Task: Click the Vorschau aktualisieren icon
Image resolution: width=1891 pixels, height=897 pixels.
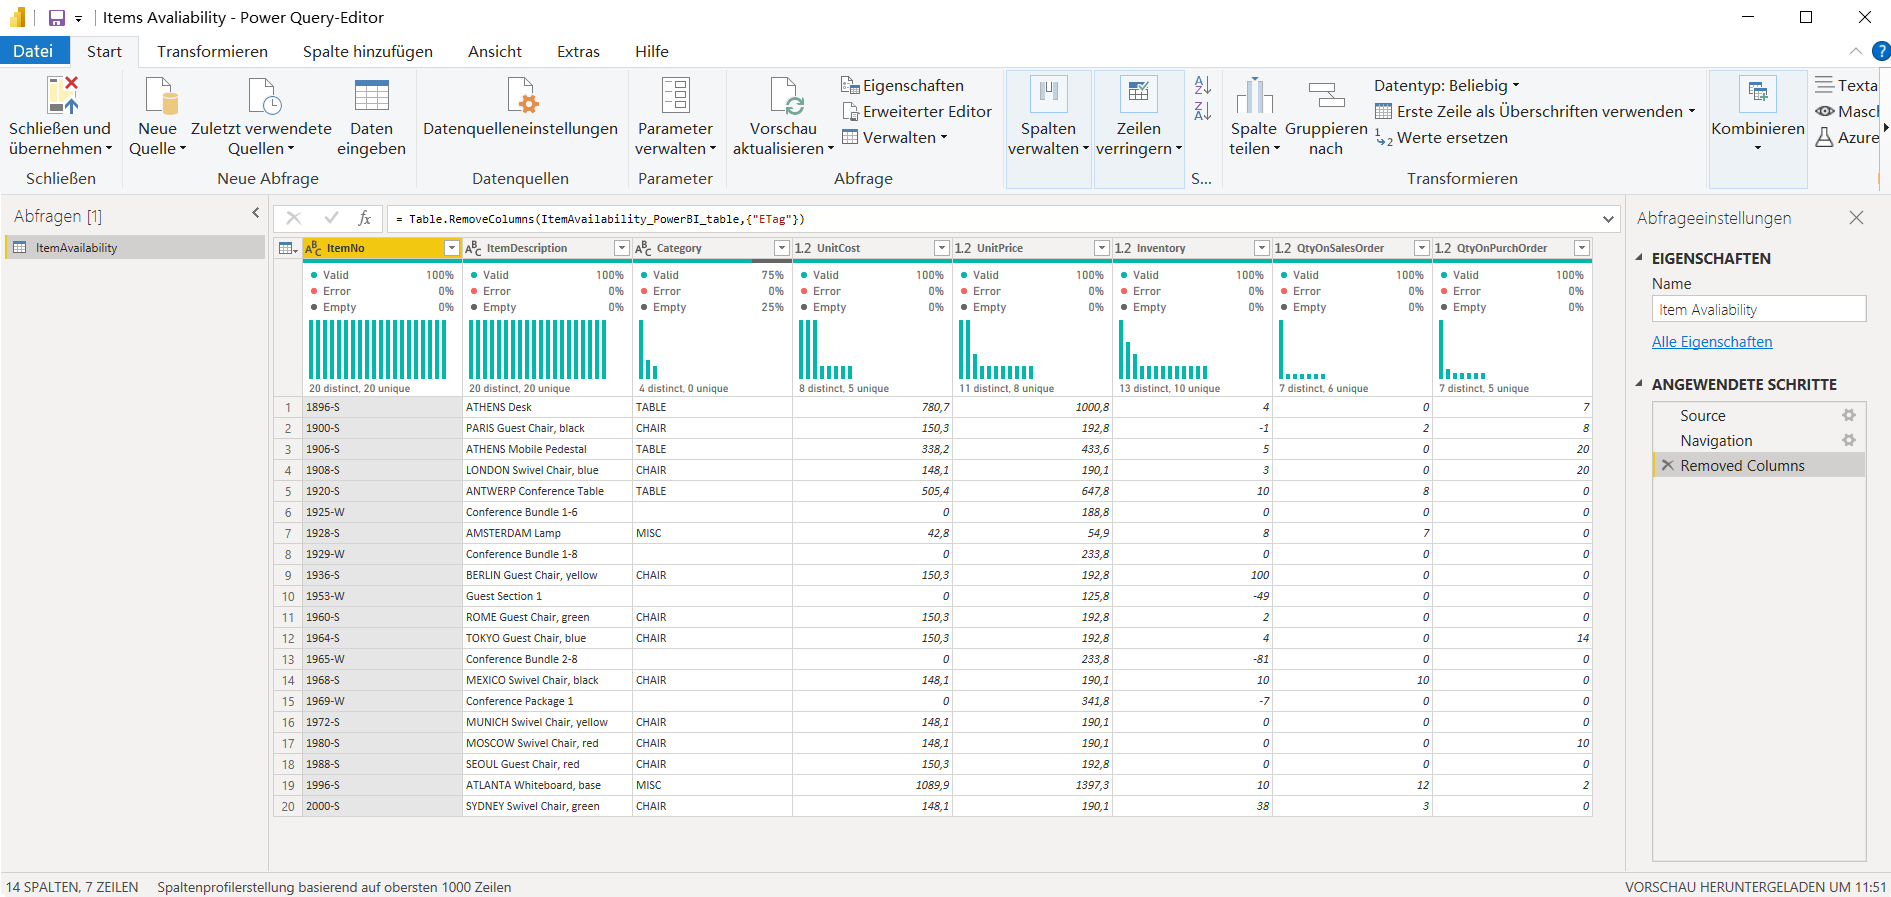Action: click(784, 96)
